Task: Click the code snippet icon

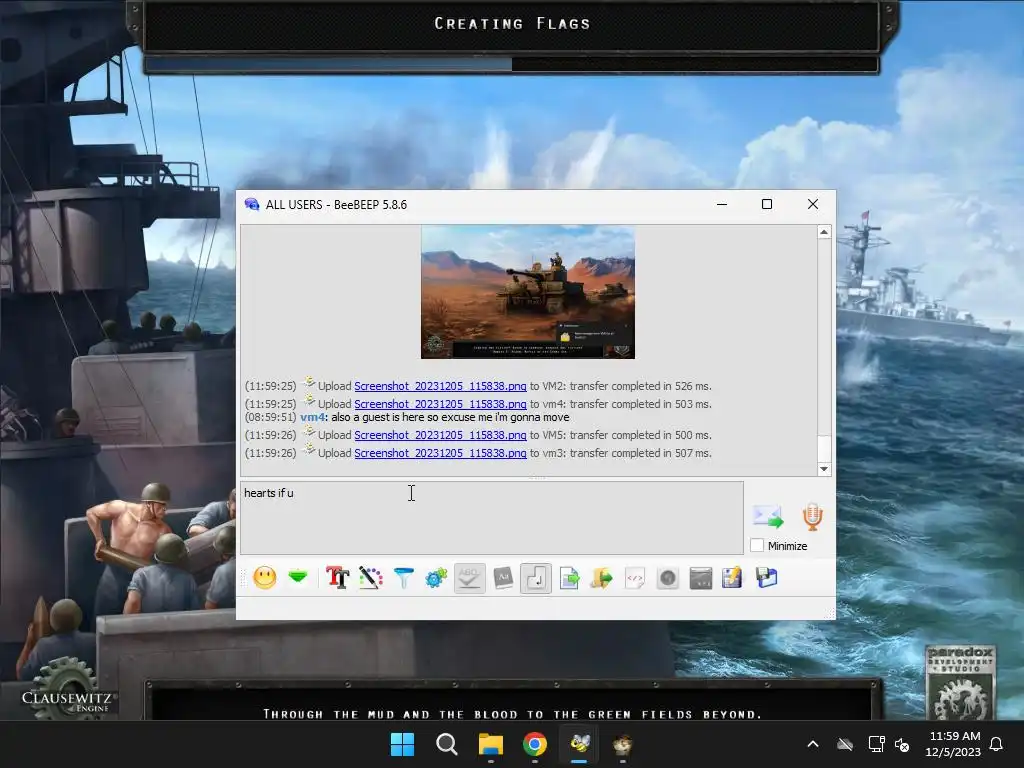Action: [635, 578]
